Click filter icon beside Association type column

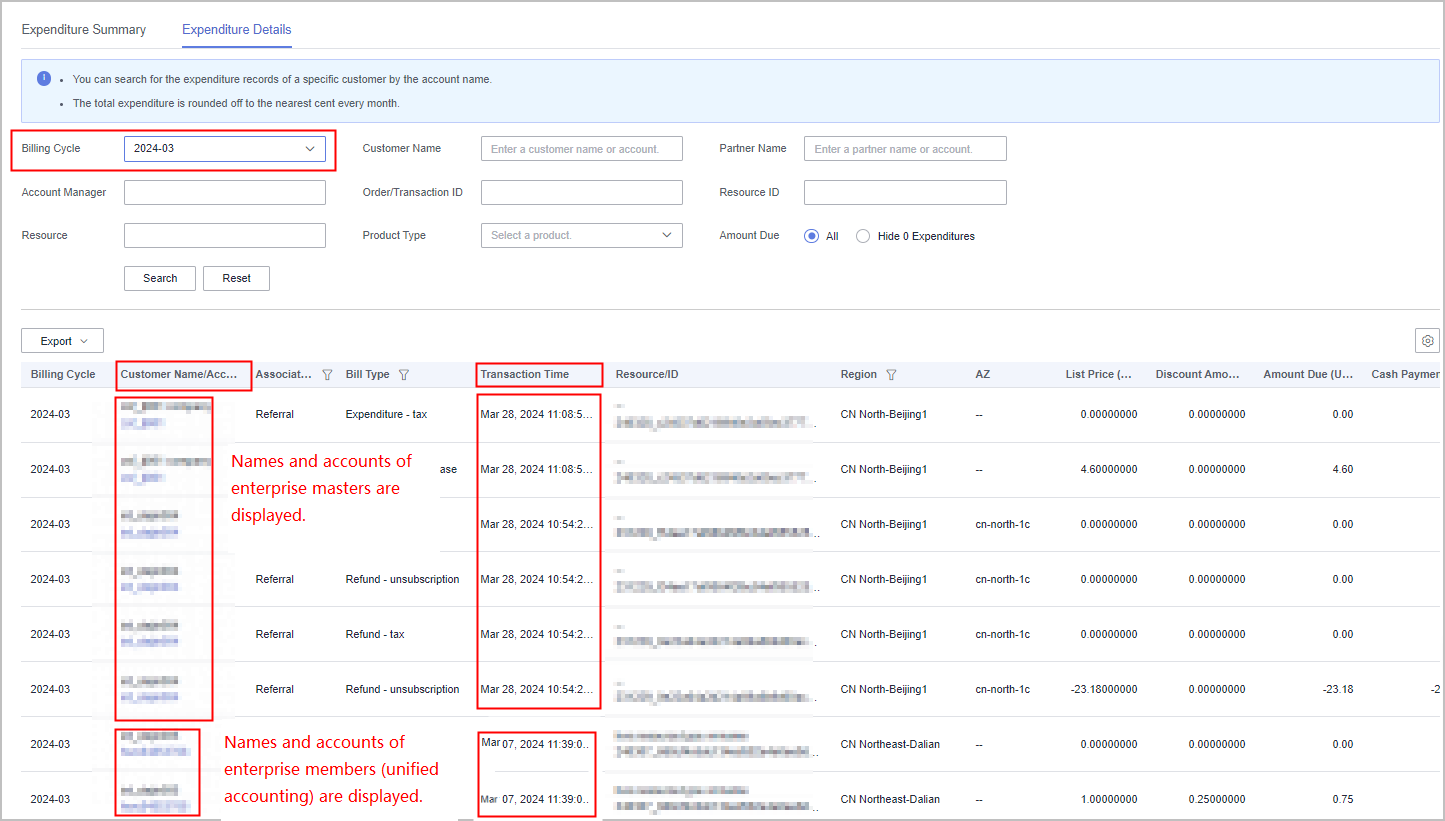tap(327, 375)
